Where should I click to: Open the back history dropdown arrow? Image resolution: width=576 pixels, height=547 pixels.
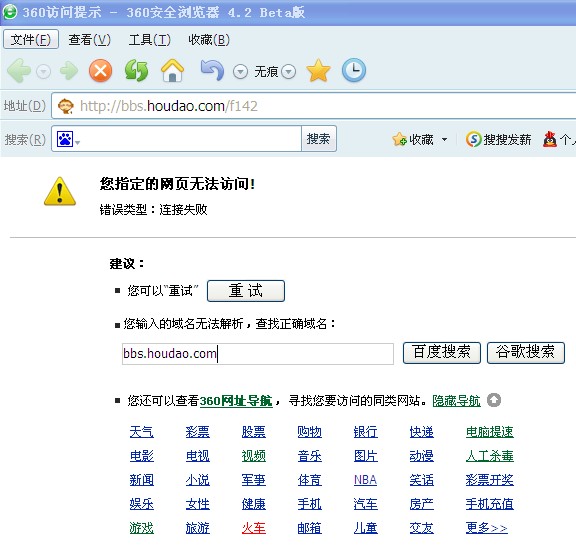pyautogui.click(x=44, y=71)
